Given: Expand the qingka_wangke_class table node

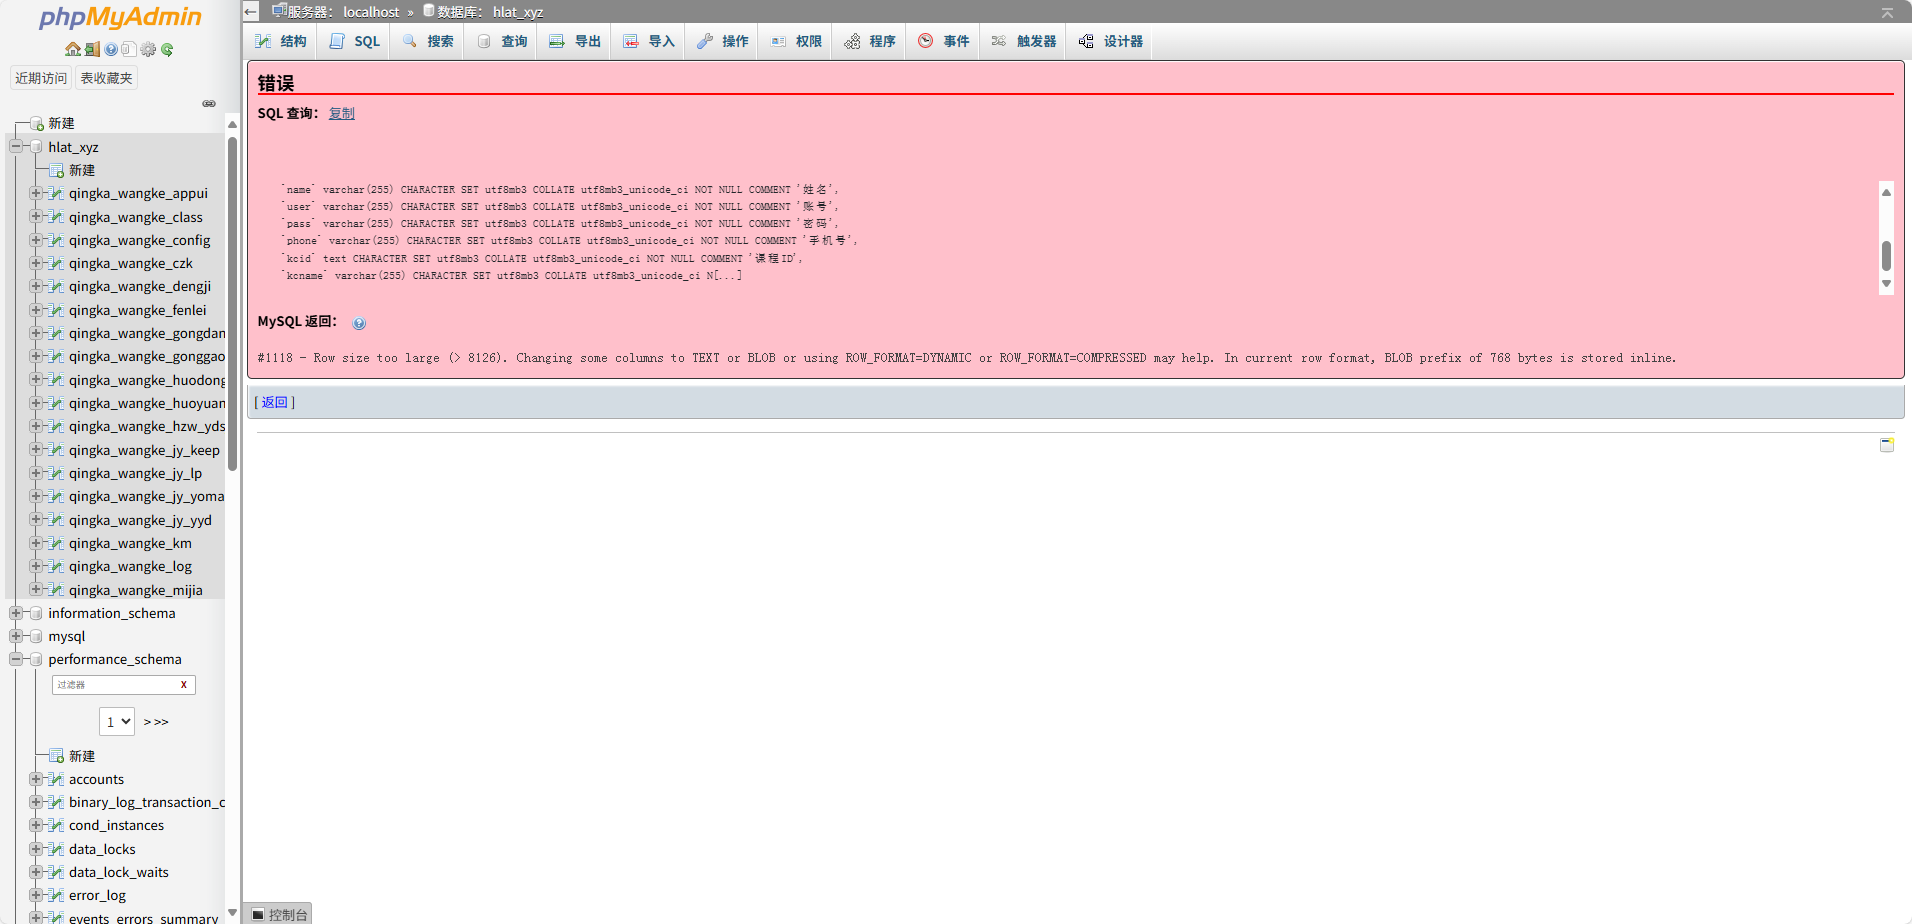Looking at the screenshot, I should [x=36, y=216].
